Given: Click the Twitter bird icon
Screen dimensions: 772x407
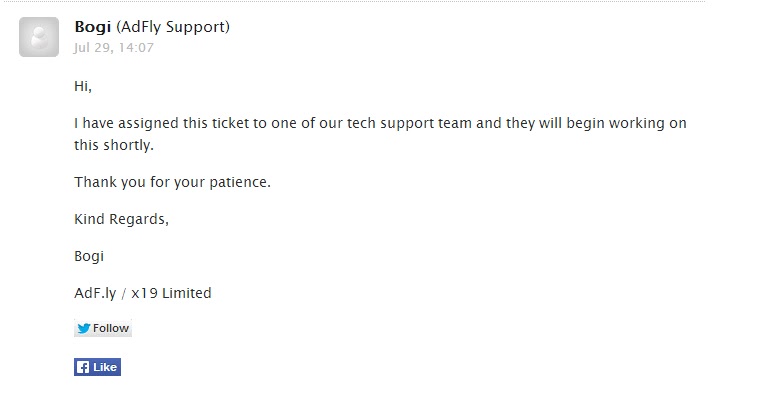Looking at the screenshot, I should [x=84, y=328].
